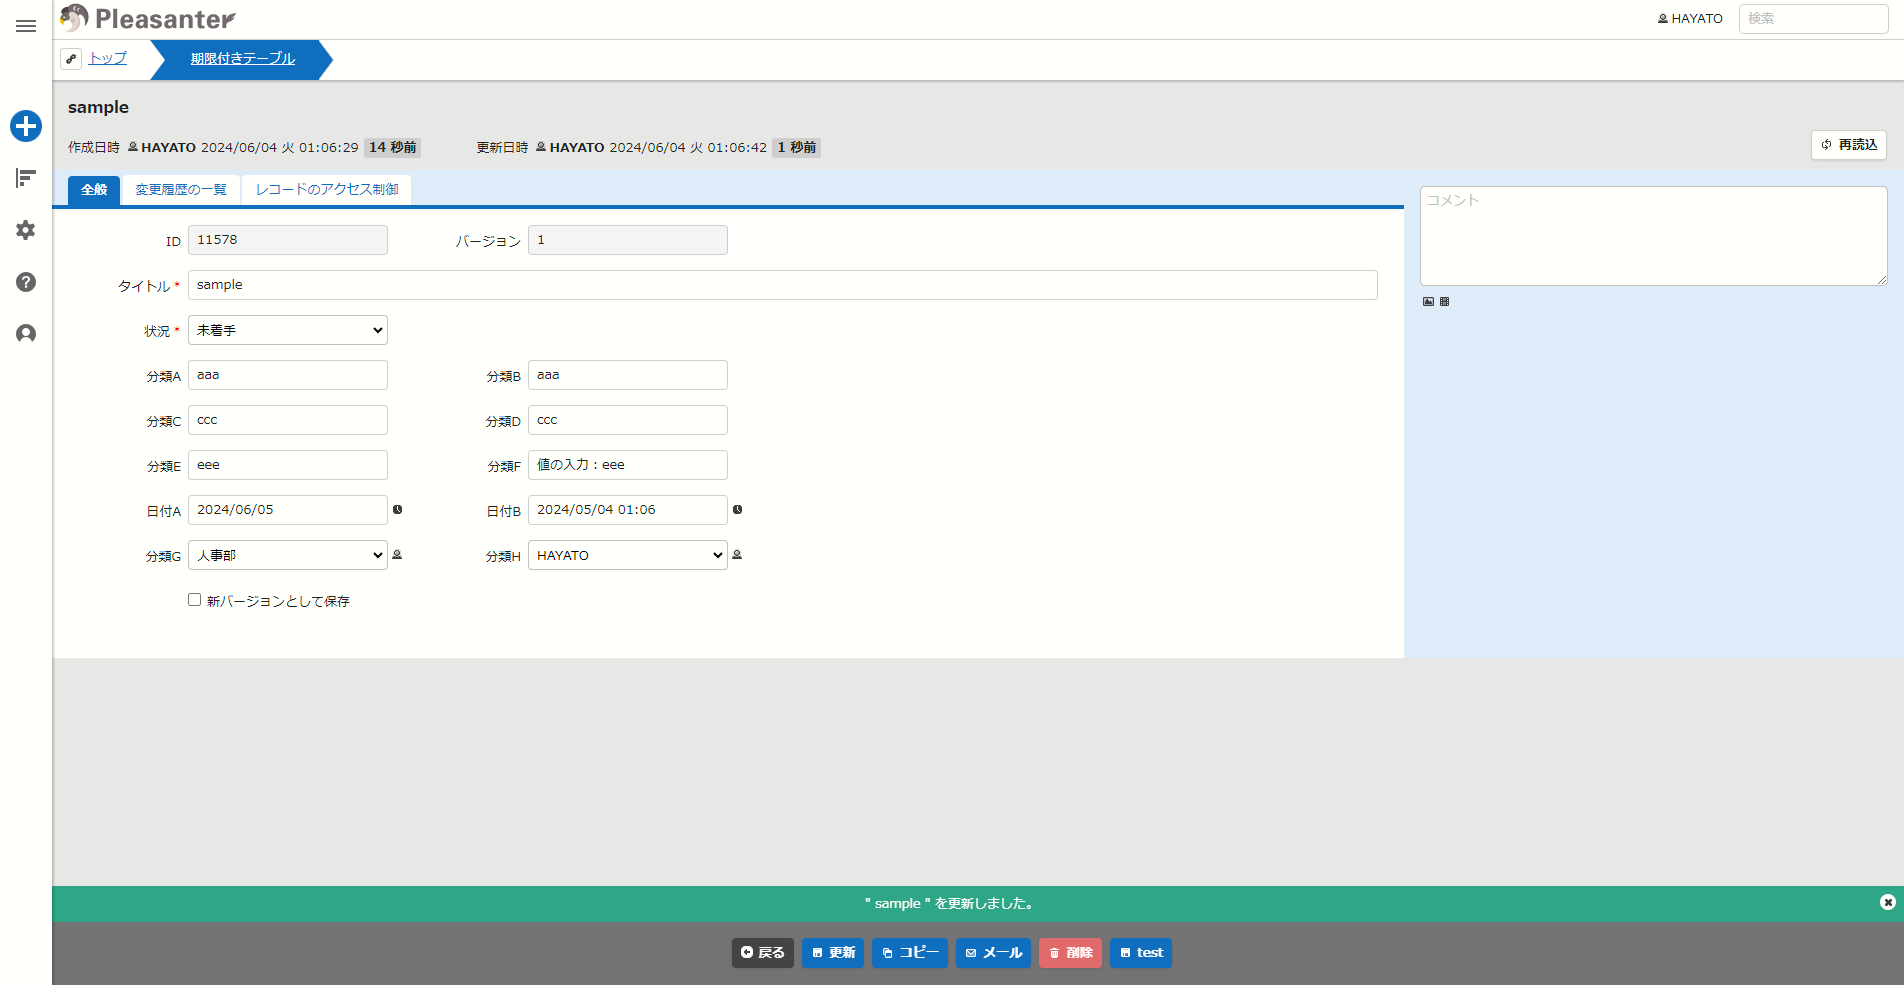Click the 戻る back button
This screenshot has height=985, width=1904.
[763, 953]
